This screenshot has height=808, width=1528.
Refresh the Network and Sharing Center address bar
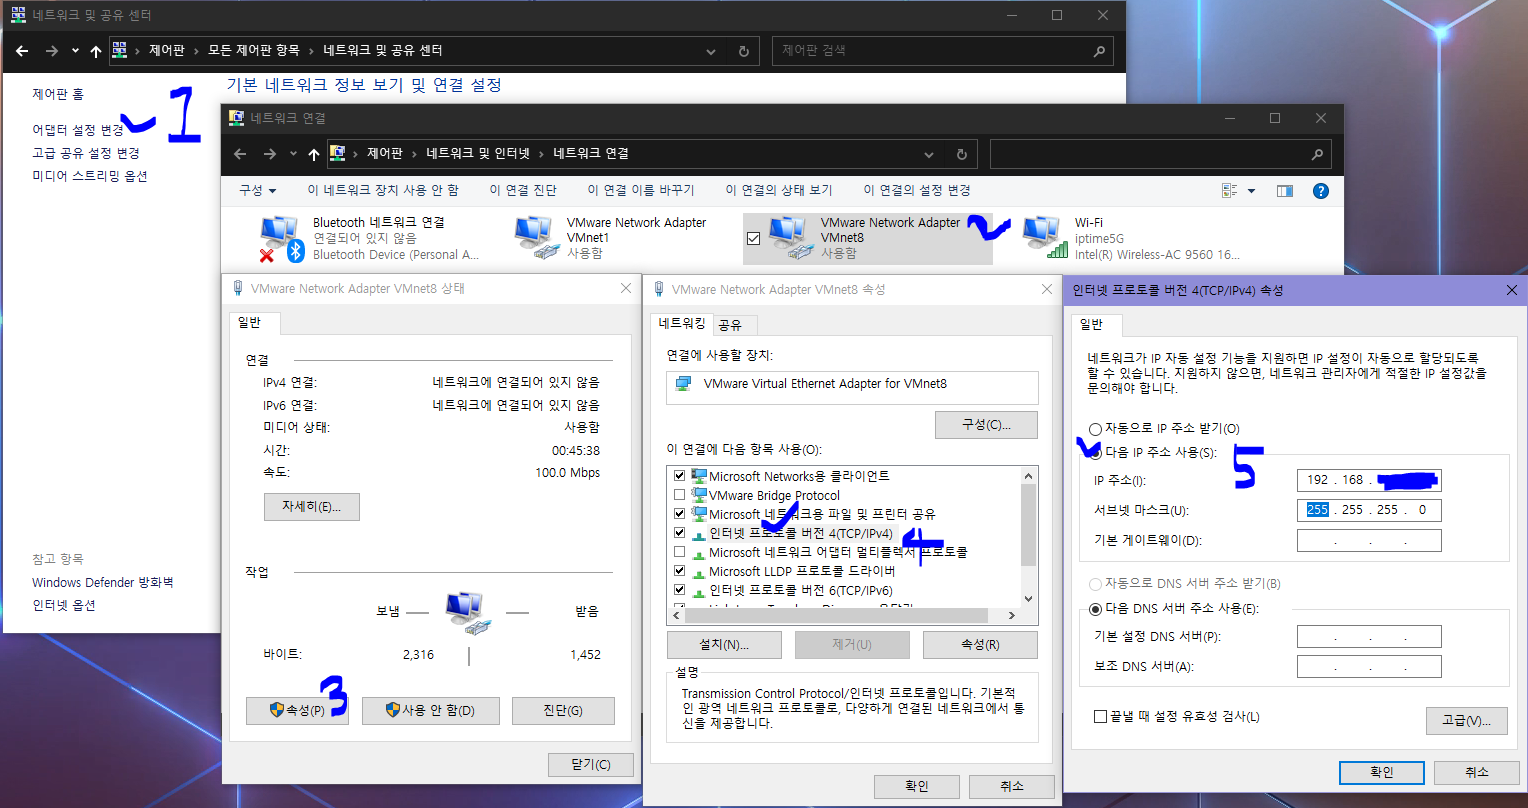click(743, 50)
